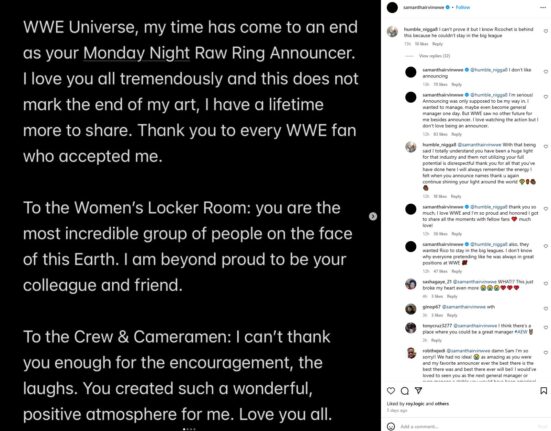
Task: Like the post with the heart icon
Action: [391, 391]
